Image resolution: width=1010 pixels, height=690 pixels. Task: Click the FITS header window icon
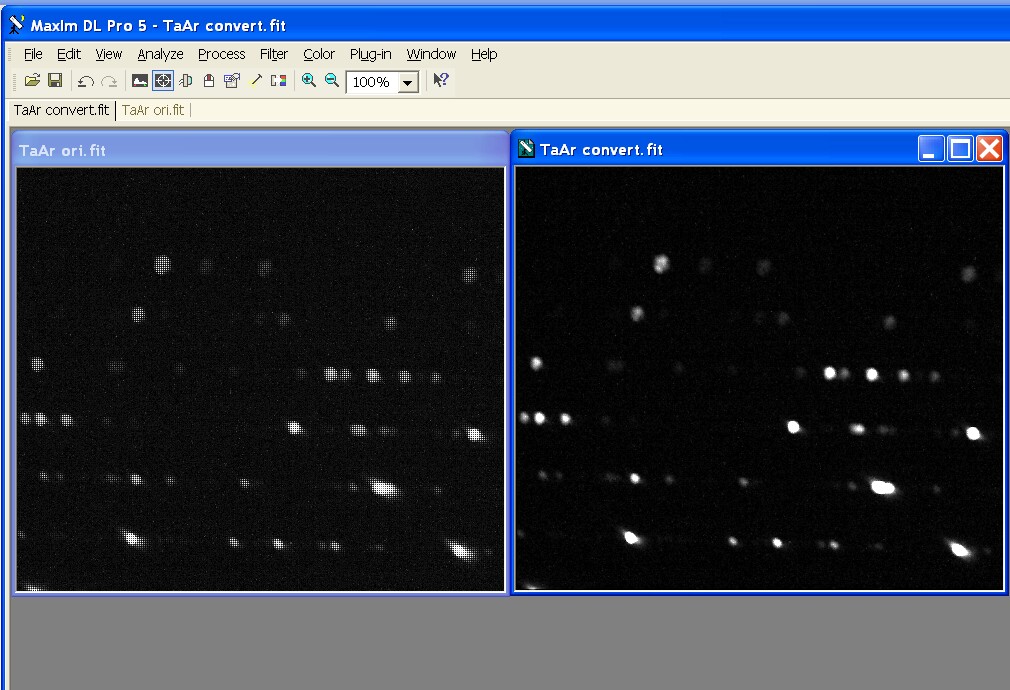pyautogui.click(x=232, y=81)
